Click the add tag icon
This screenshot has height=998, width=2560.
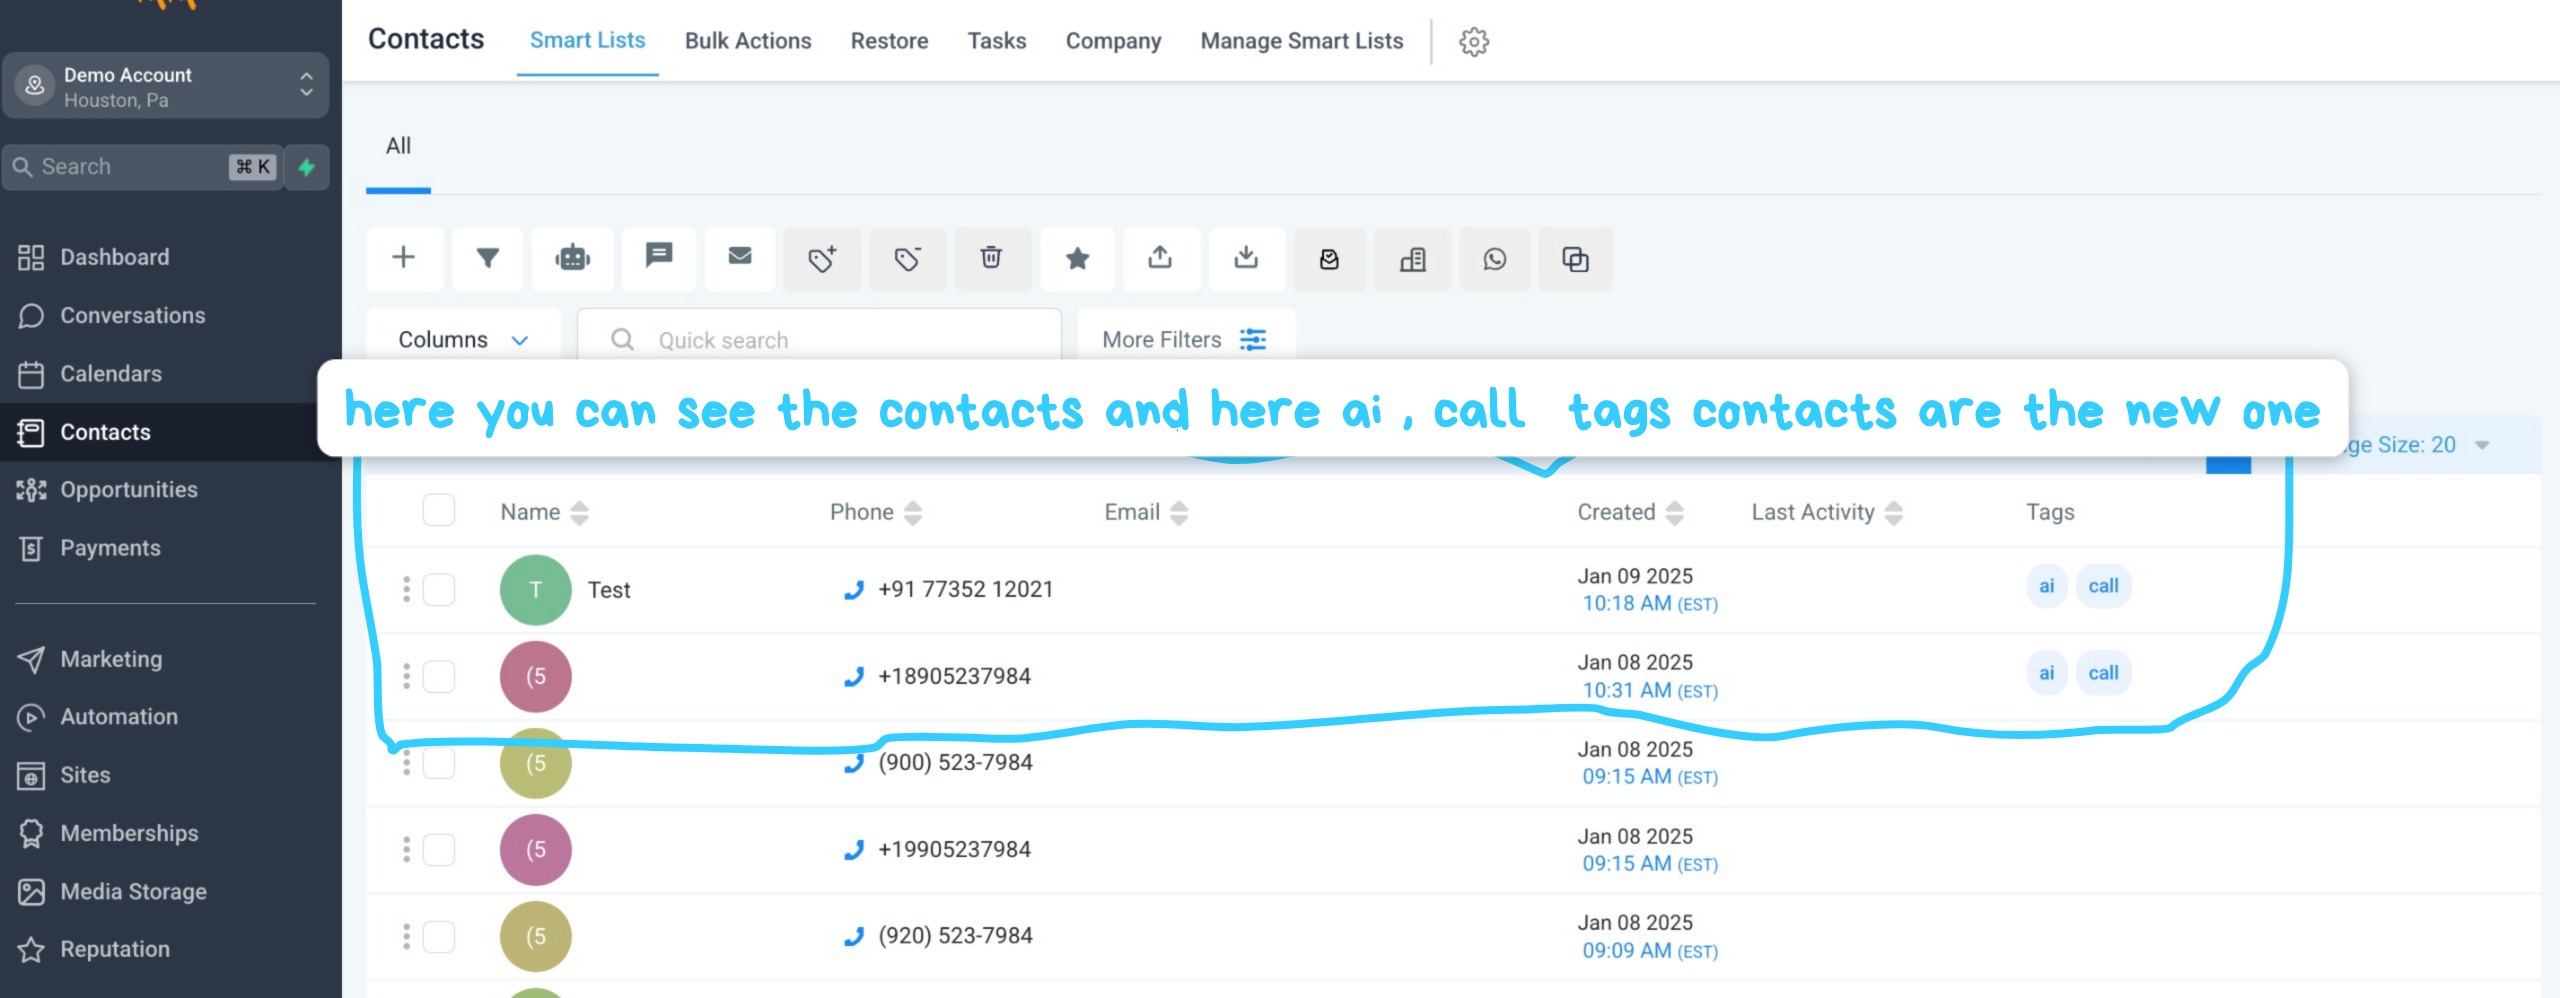coord(822,259)
